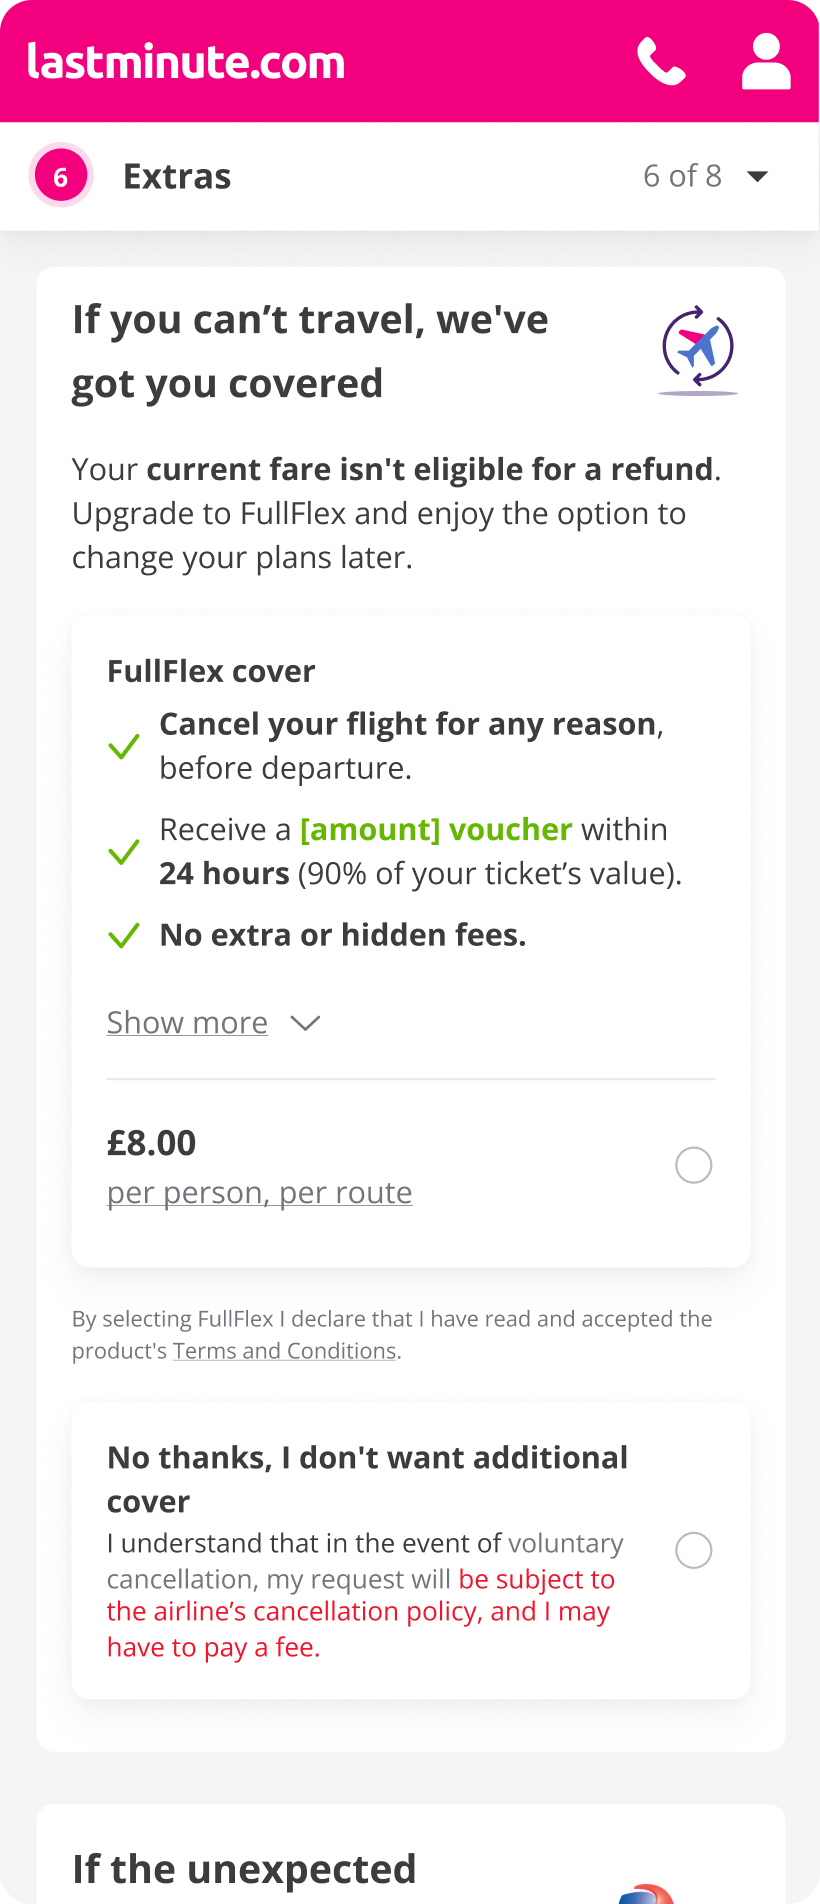
Task: Click the £8.00 price text
Action: pyautogui.click(x=152, y=1143)
